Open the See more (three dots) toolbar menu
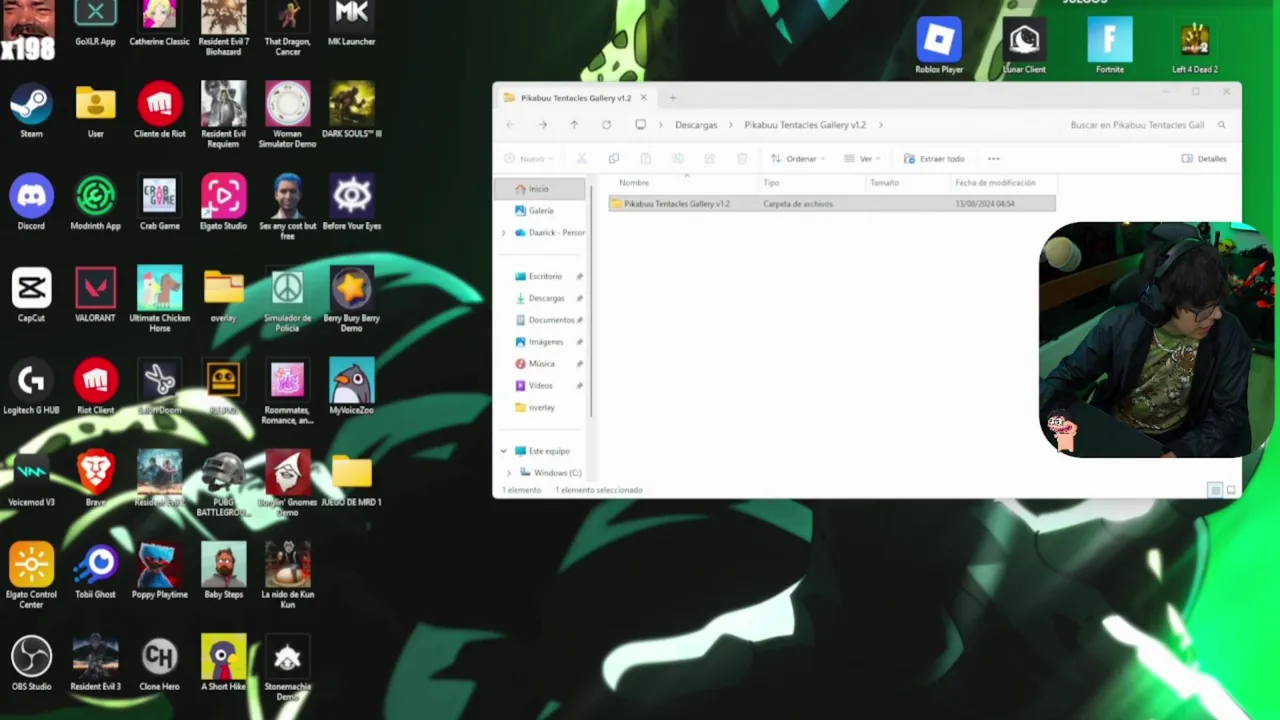This screenshot has height=720, width=1280. pos(993,158)
